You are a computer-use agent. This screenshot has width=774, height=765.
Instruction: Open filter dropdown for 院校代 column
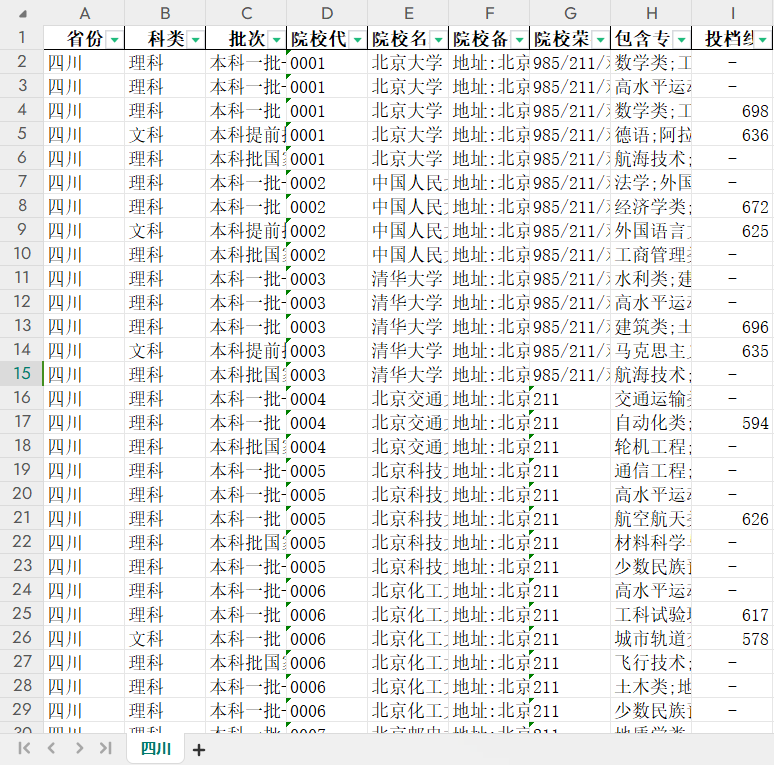tap(357, 39)
